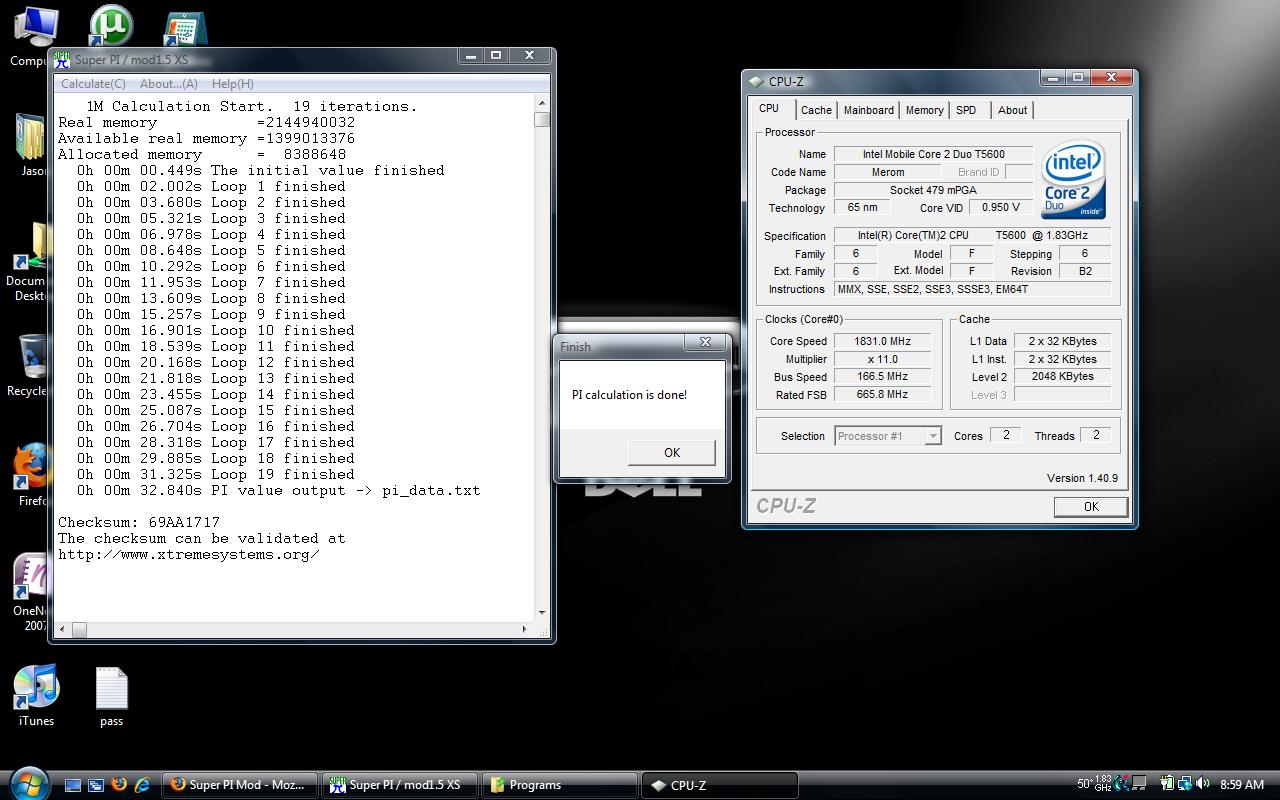
Task: Click the 50° temperature tray readout
Action: tap(1084, 784)
